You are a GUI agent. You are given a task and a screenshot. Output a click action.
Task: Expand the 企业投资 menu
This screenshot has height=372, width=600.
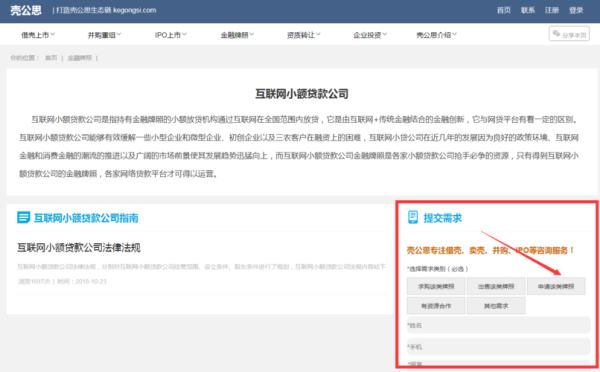(x=370, y=35)
